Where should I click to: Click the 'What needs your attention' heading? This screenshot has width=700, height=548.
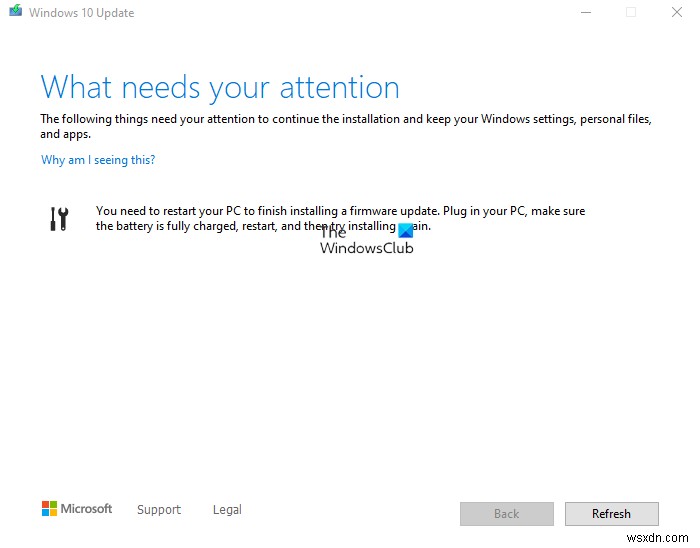(220, 86)
